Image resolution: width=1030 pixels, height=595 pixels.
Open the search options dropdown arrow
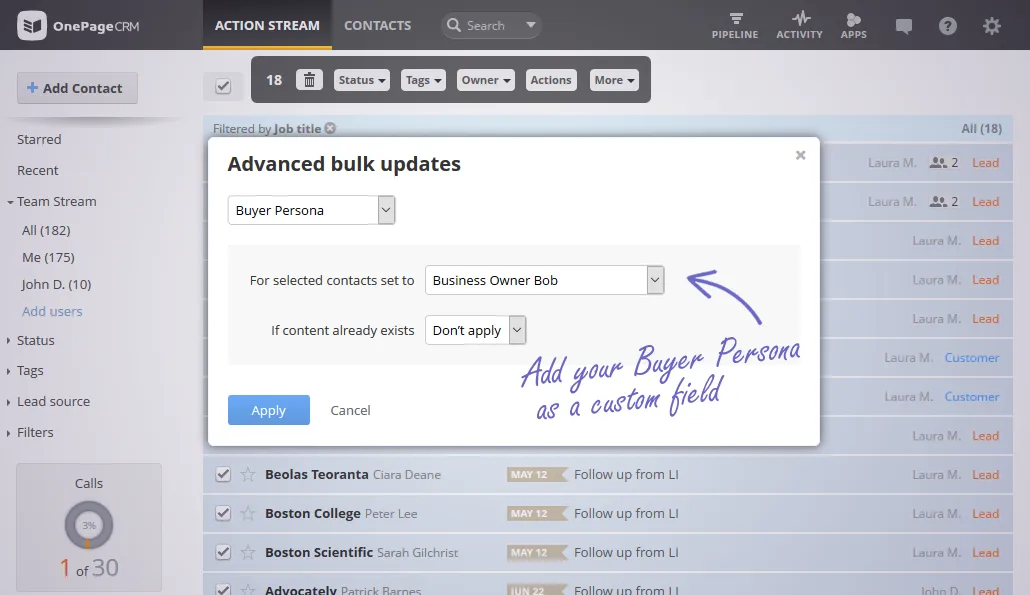coord(531,25)
